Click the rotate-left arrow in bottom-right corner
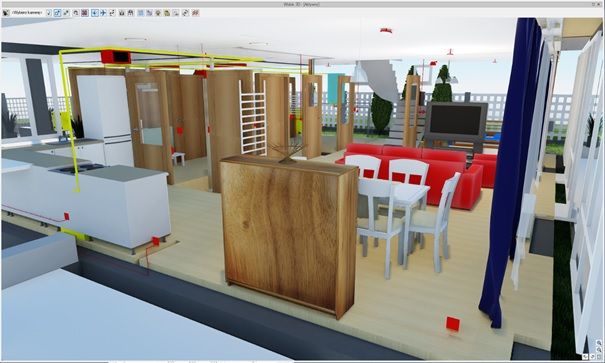The height and width of the screenshot is (363, 605). (x=585, y=356)
